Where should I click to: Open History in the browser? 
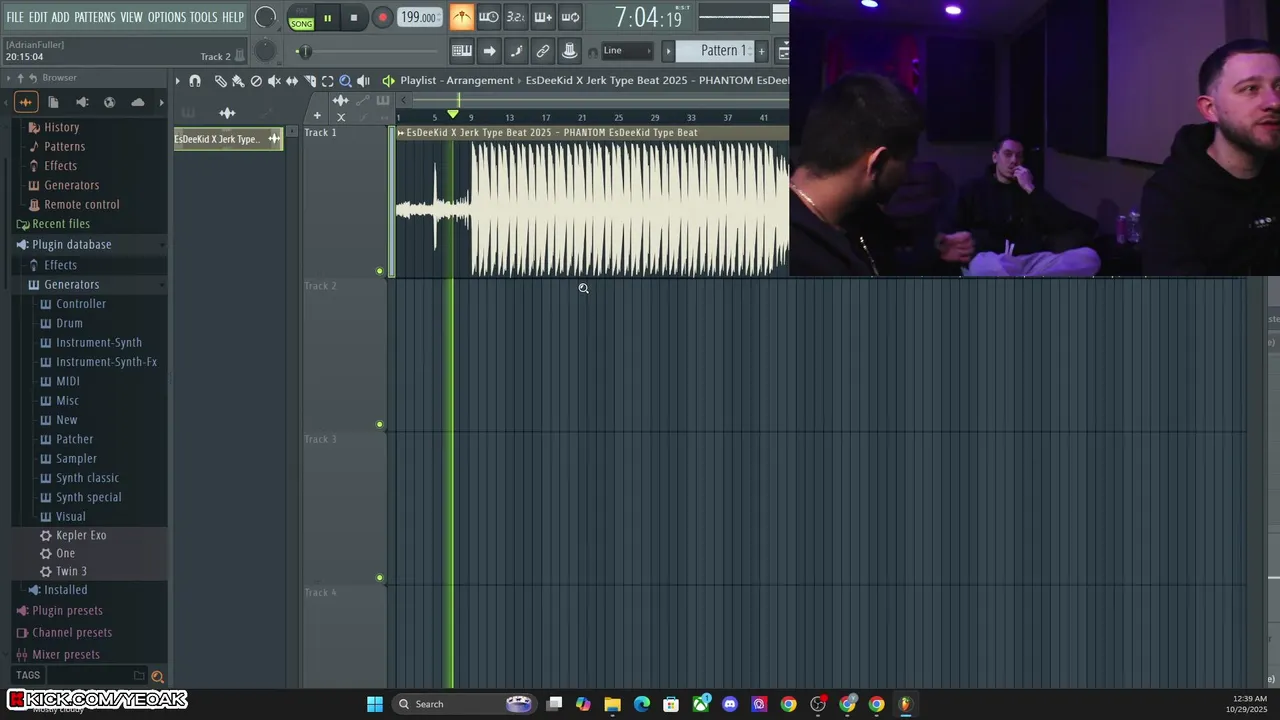point(61,127)
